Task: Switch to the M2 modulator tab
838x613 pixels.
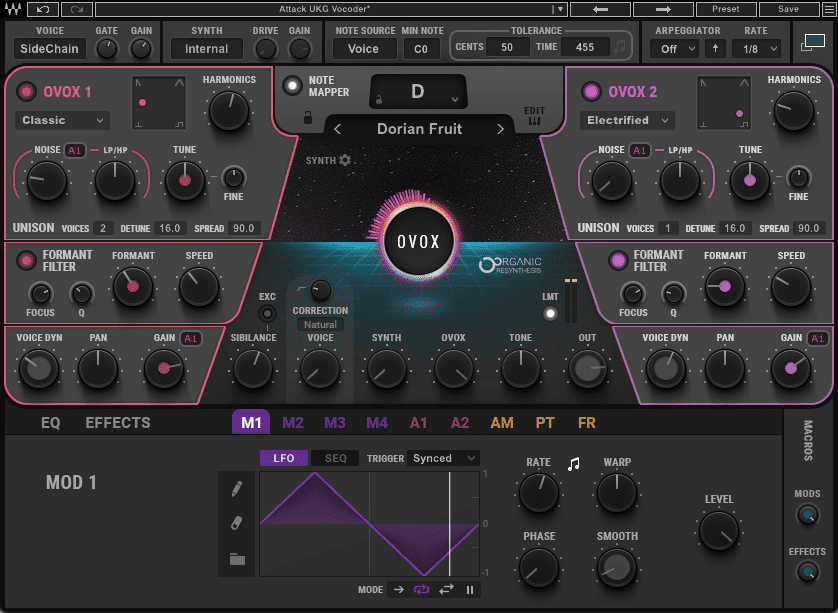Action: tap(293, 423)
